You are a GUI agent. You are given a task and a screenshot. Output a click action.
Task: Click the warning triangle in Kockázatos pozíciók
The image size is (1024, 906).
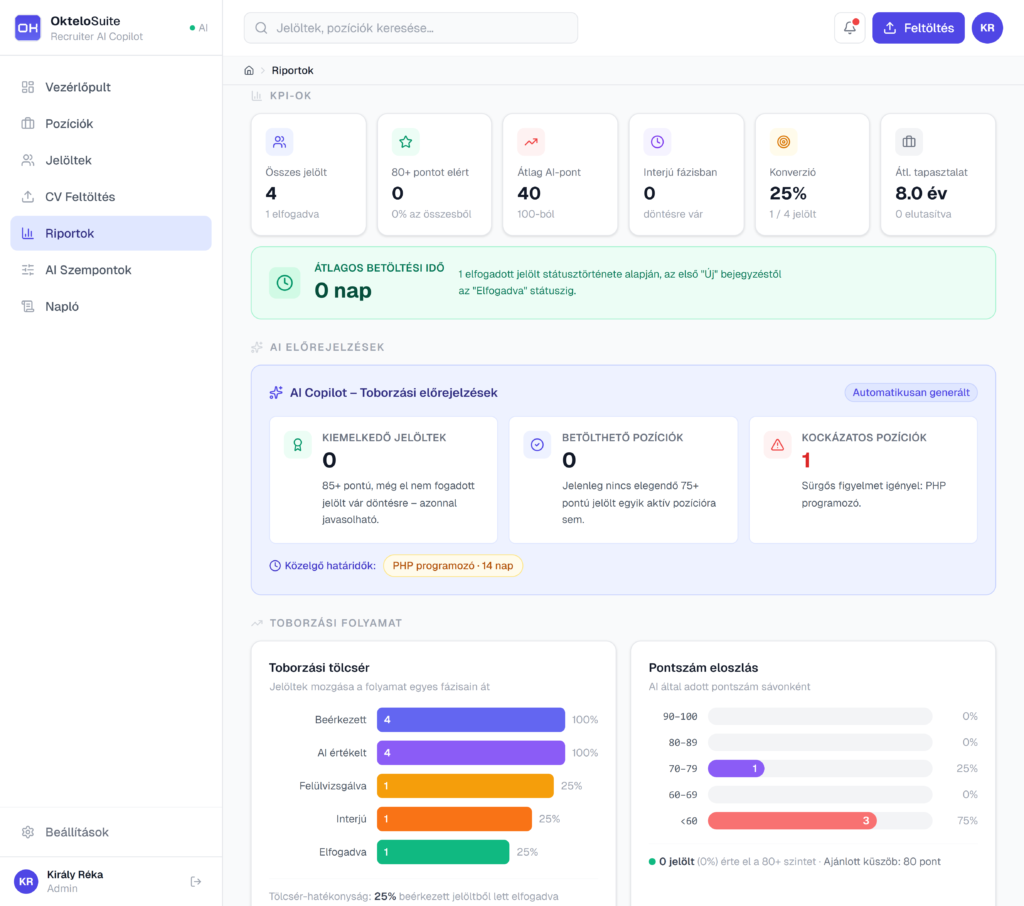pos(777,445)
